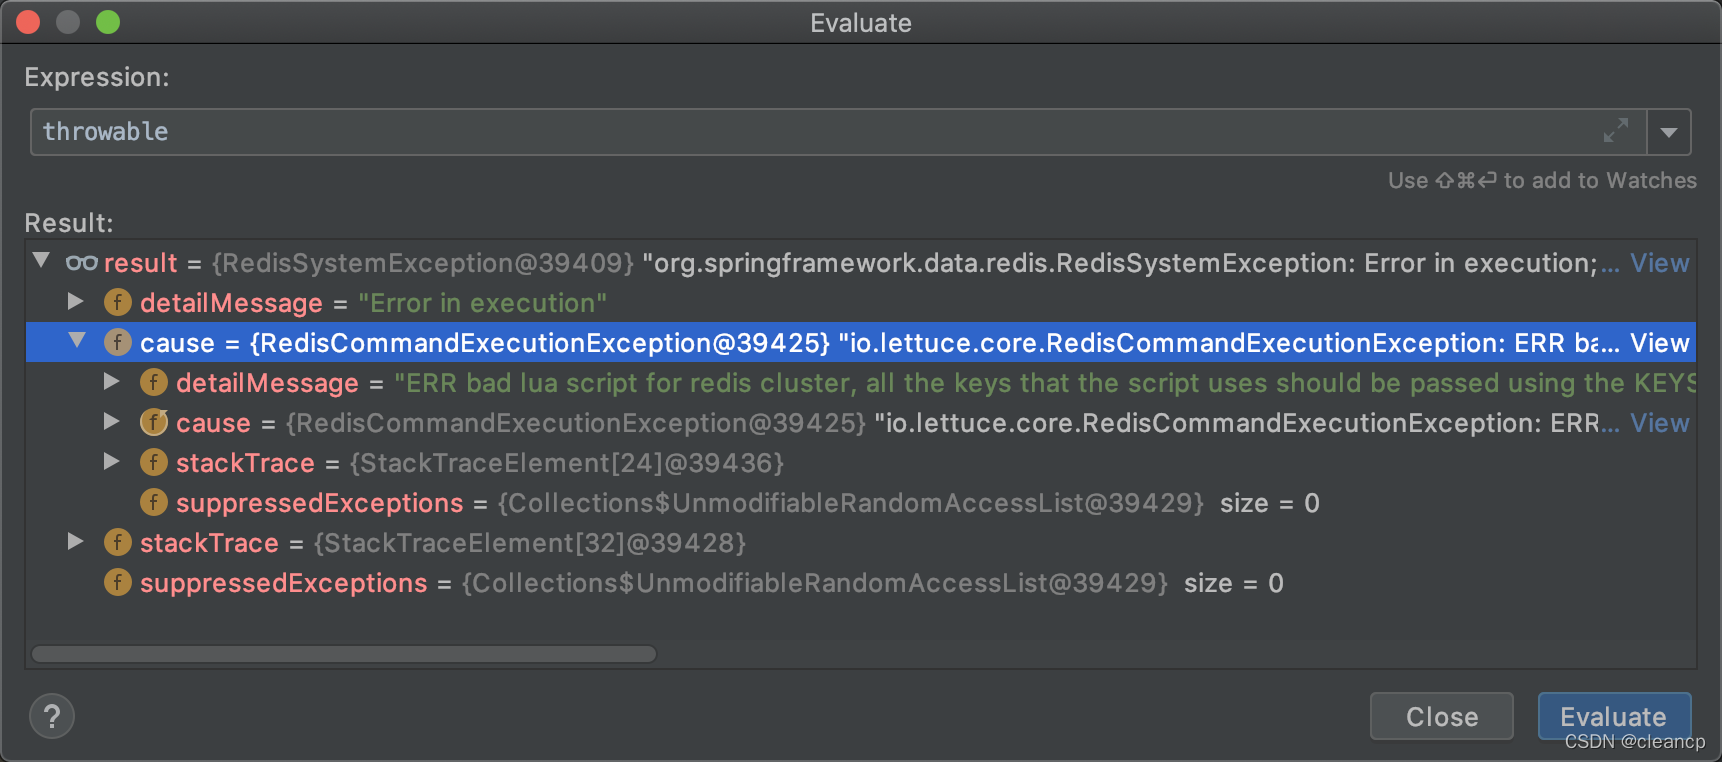Screen dimensions: 1722x762
Task: Expand the StackTraceElement[24] stackTrace node
Action: pyautogui.click(x=112, y=461)
